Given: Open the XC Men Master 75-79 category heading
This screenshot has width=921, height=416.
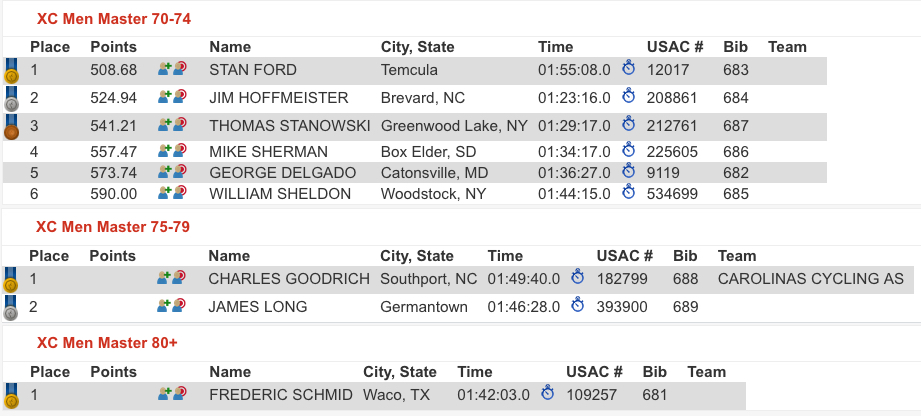Looking at the screenshot, I should click(x=113, y=227).
